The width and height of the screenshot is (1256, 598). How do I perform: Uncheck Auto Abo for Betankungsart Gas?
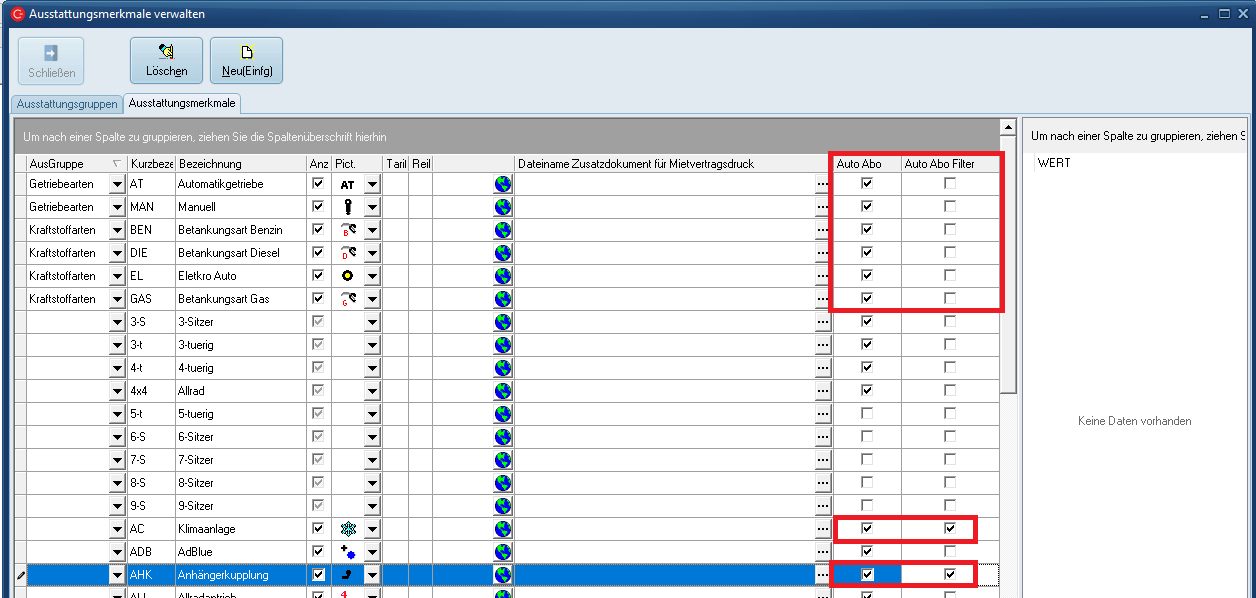pyautogui.click(x=867, y=298)
